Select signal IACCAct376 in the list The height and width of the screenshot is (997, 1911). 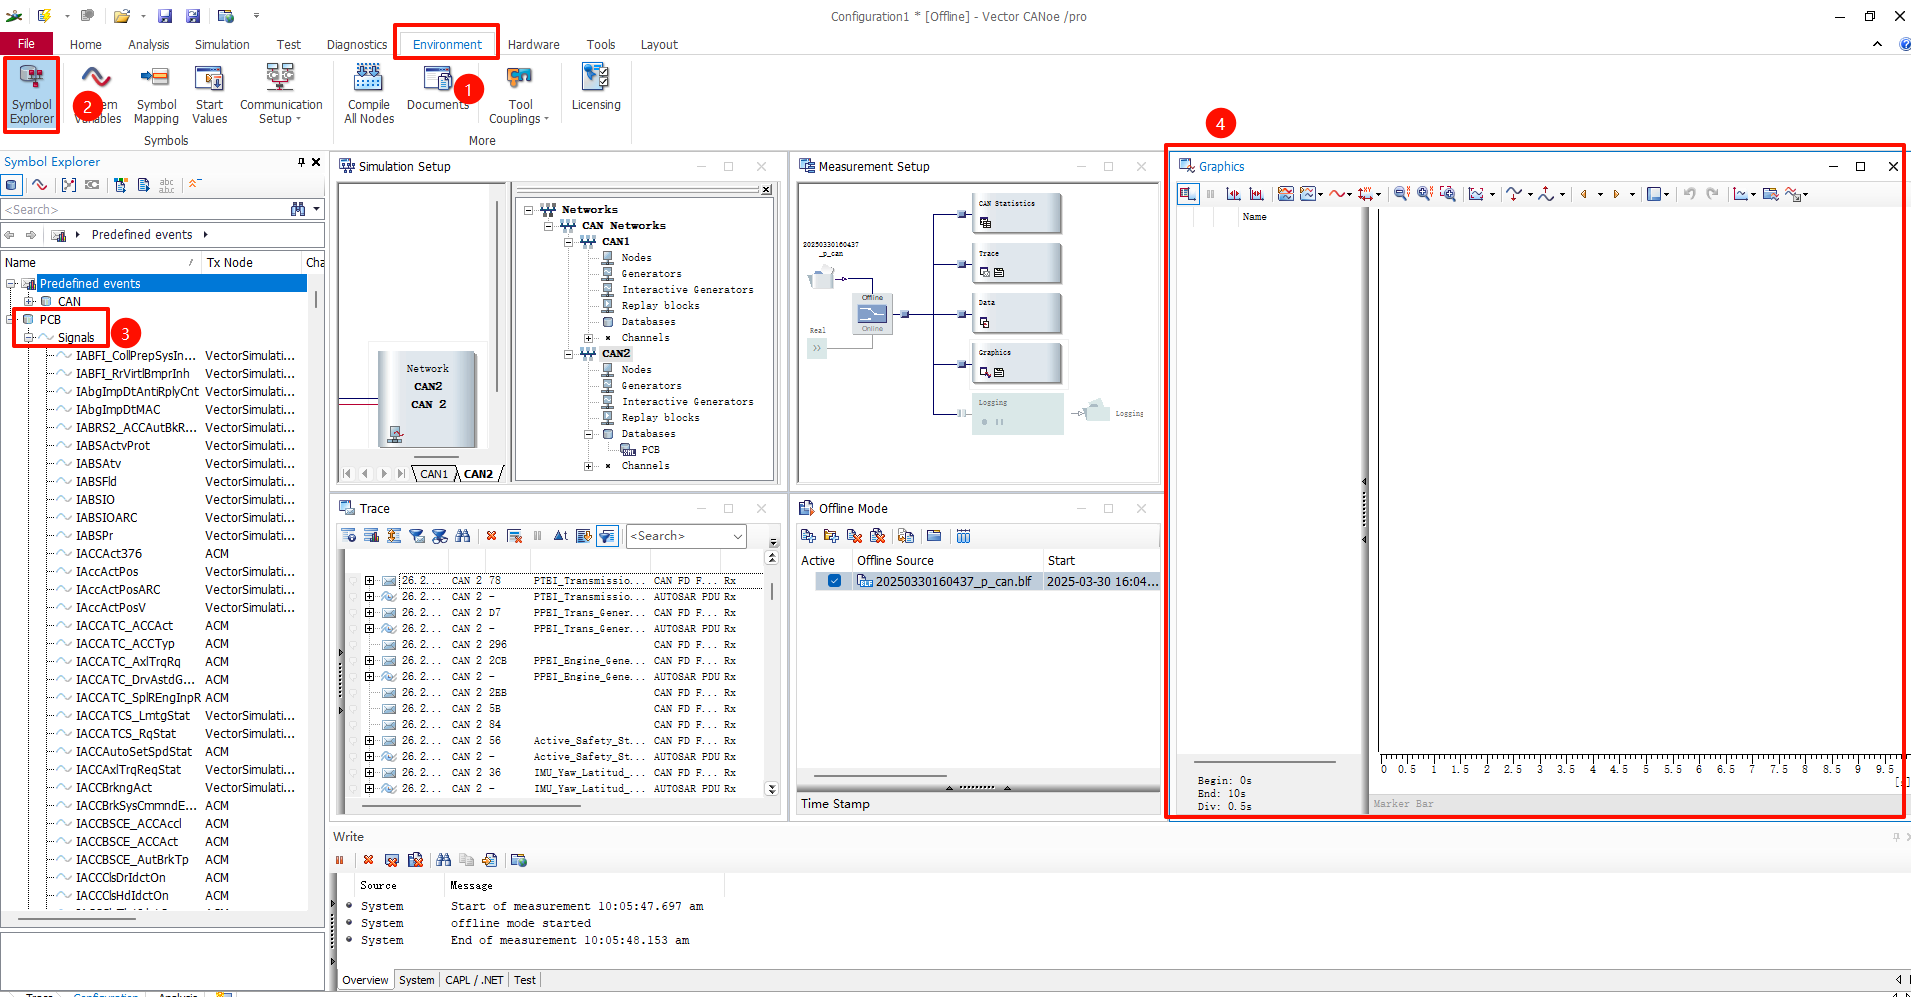click(x=109, y=554)
